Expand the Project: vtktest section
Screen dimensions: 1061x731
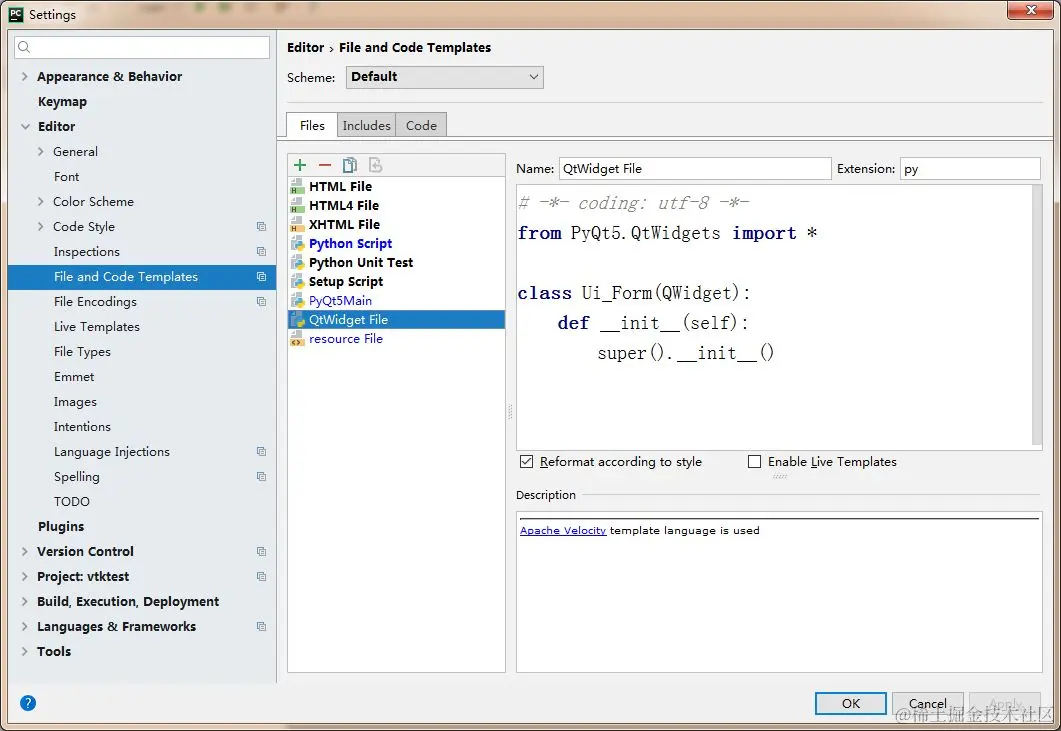(25, 577)
